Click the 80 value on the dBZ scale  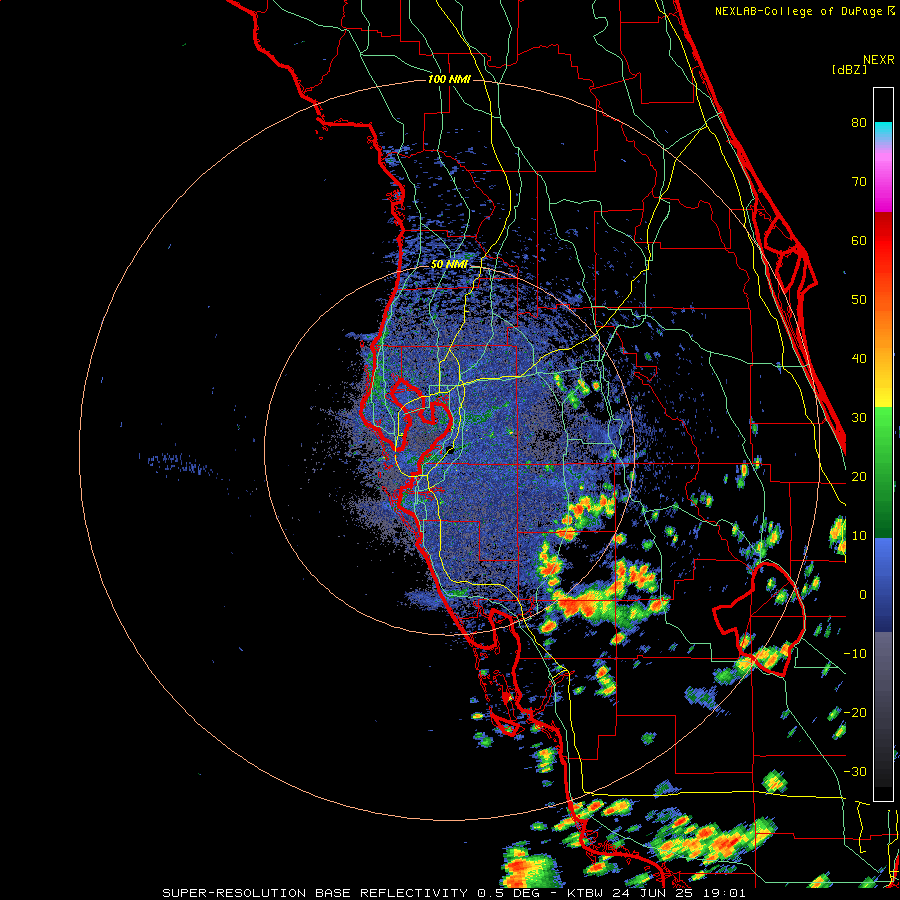[x=859, y=123]
